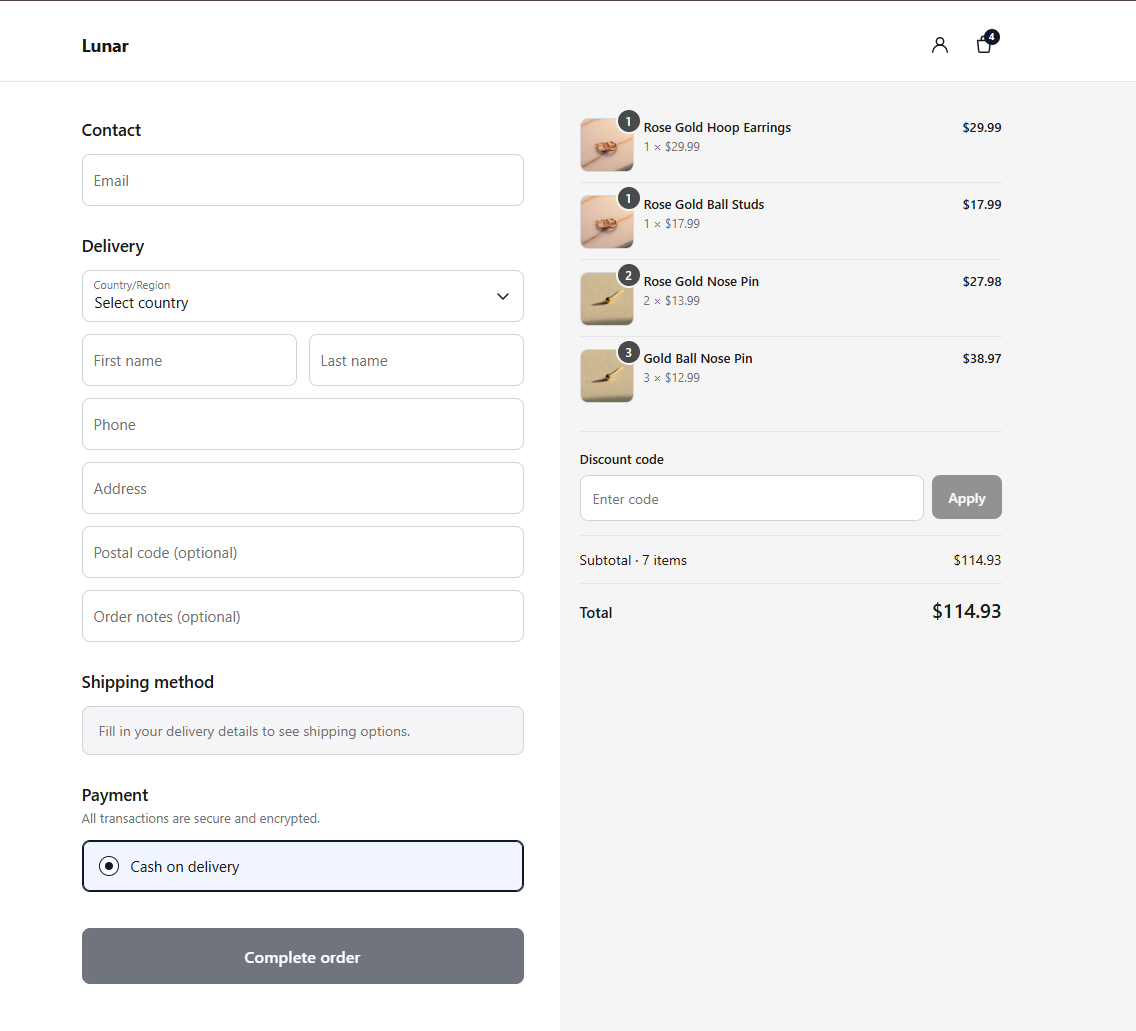Click the Order notes field
1136x1031 pixels.
click(303, 616)
